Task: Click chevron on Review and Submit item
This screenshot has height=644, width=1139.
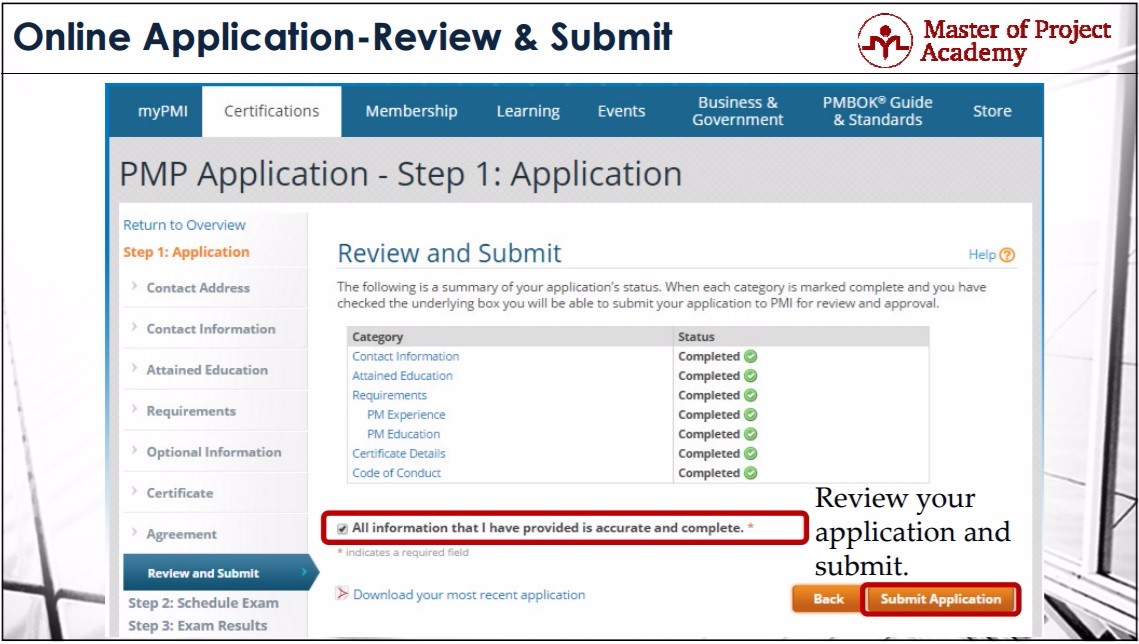Action: point(304,573)
